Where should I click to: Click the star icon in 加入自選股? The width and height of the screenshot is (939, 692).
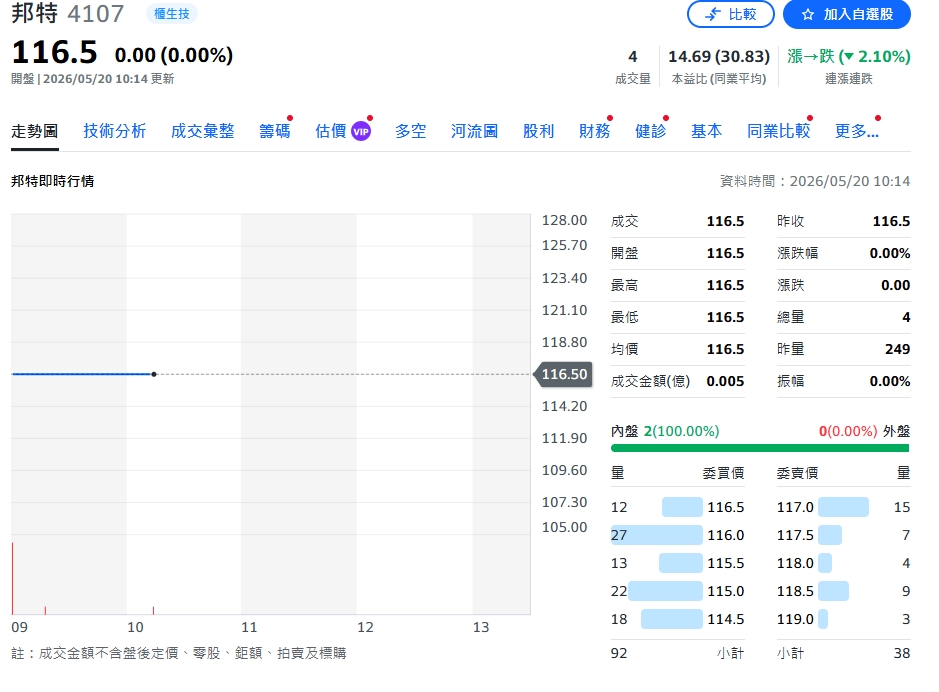808,14
